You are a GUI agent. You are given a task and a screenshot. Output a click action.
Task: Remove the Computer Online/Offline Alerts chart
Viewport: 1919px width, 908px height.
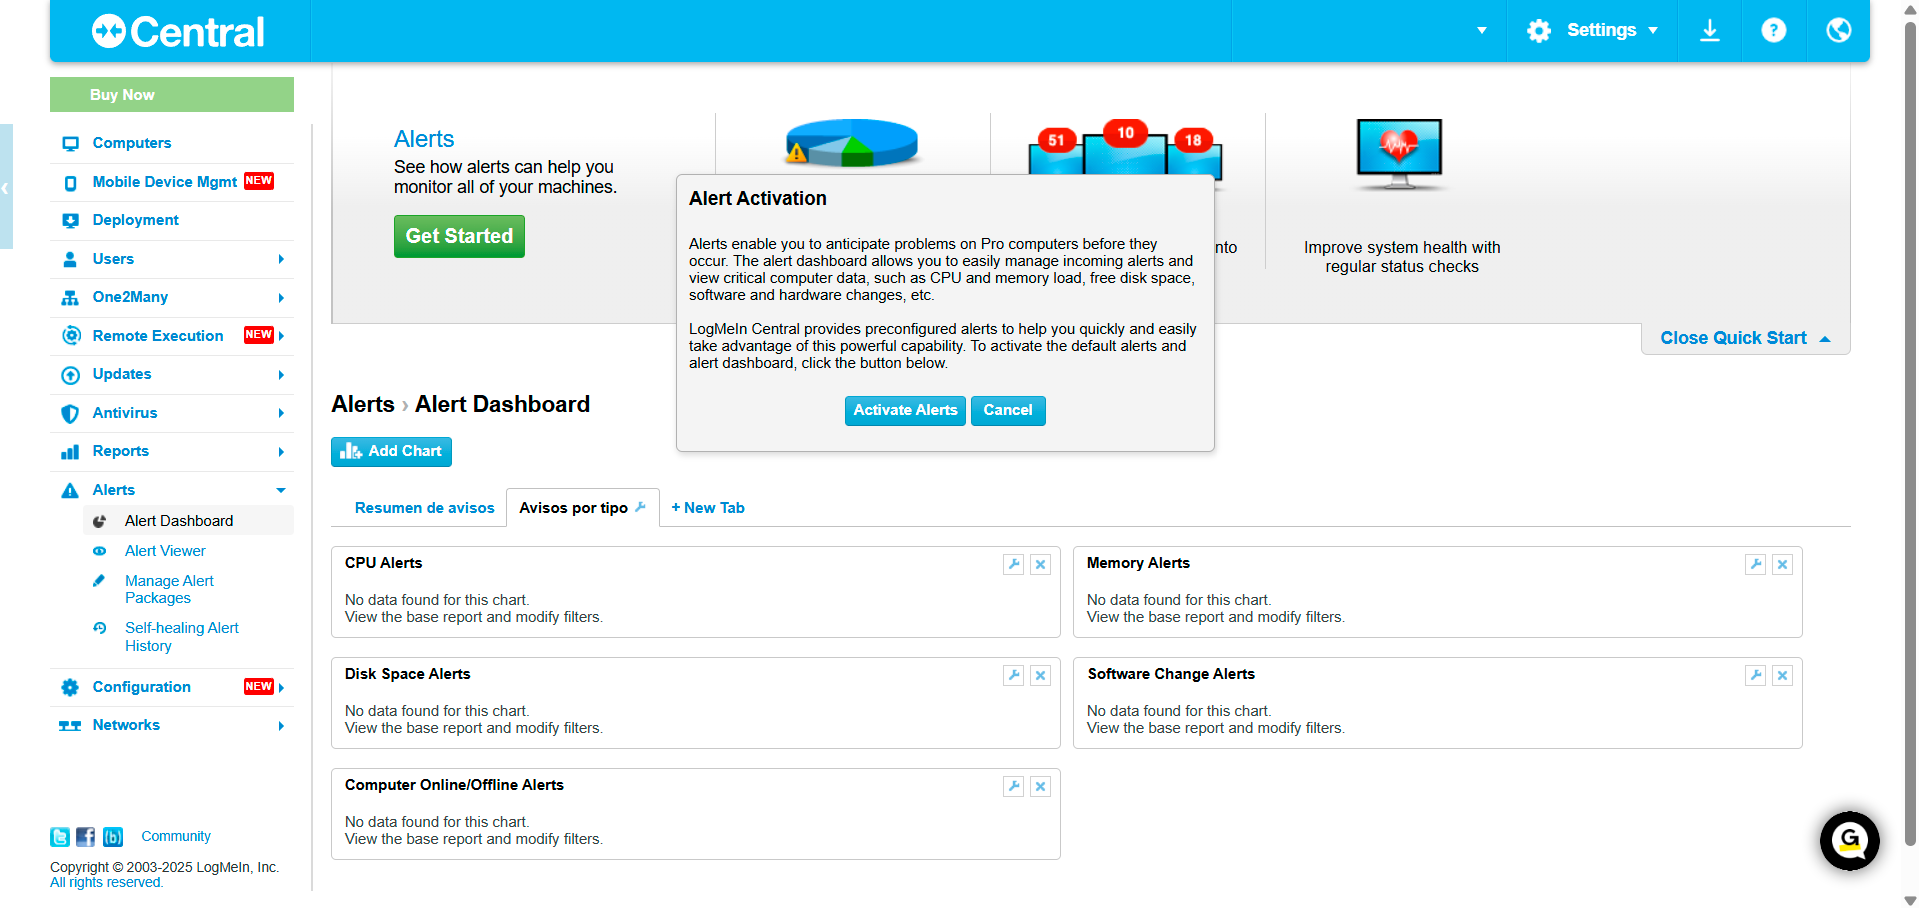pos(1040,786)
